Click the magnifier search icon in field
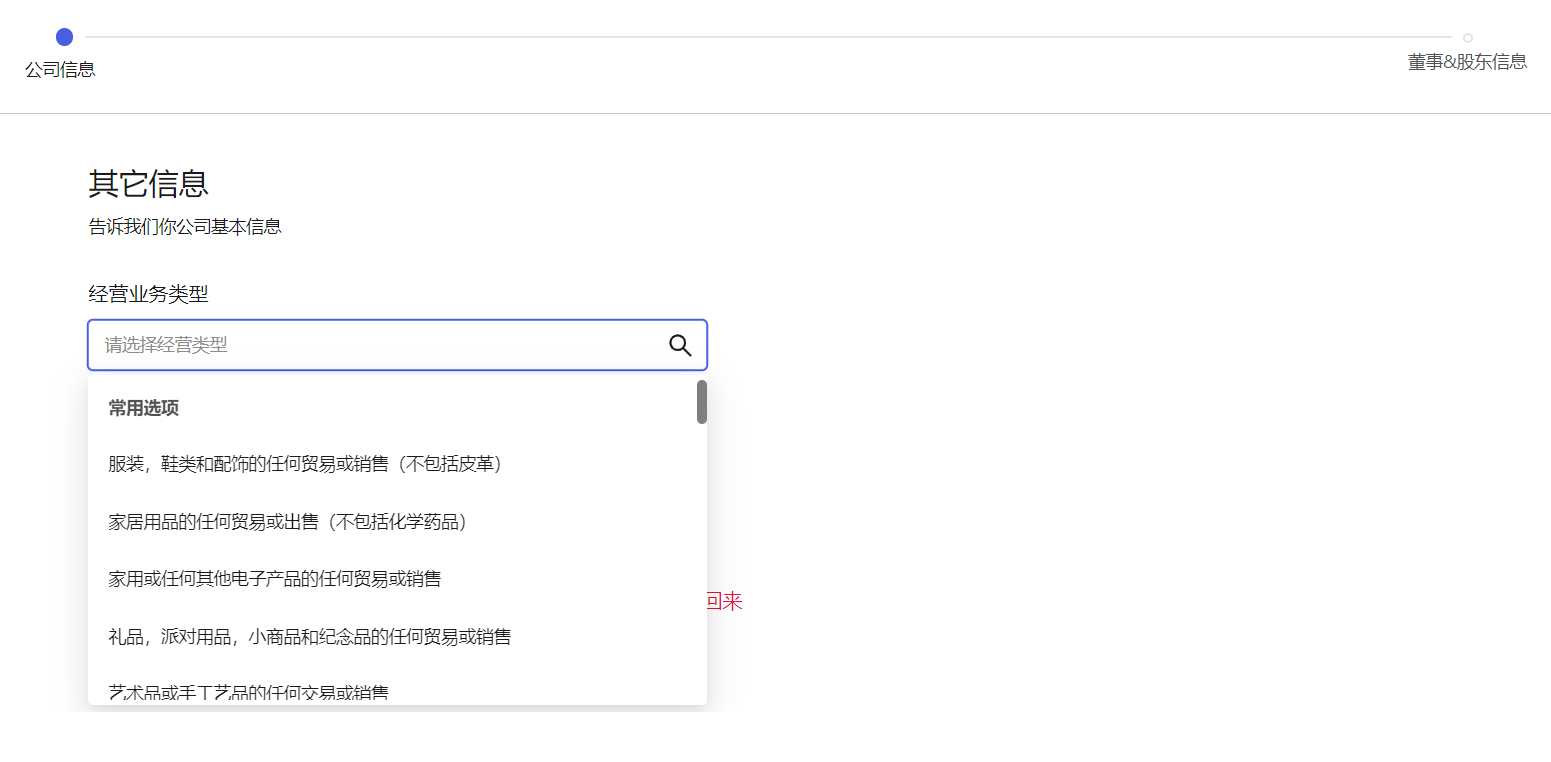 click(680, 345)
